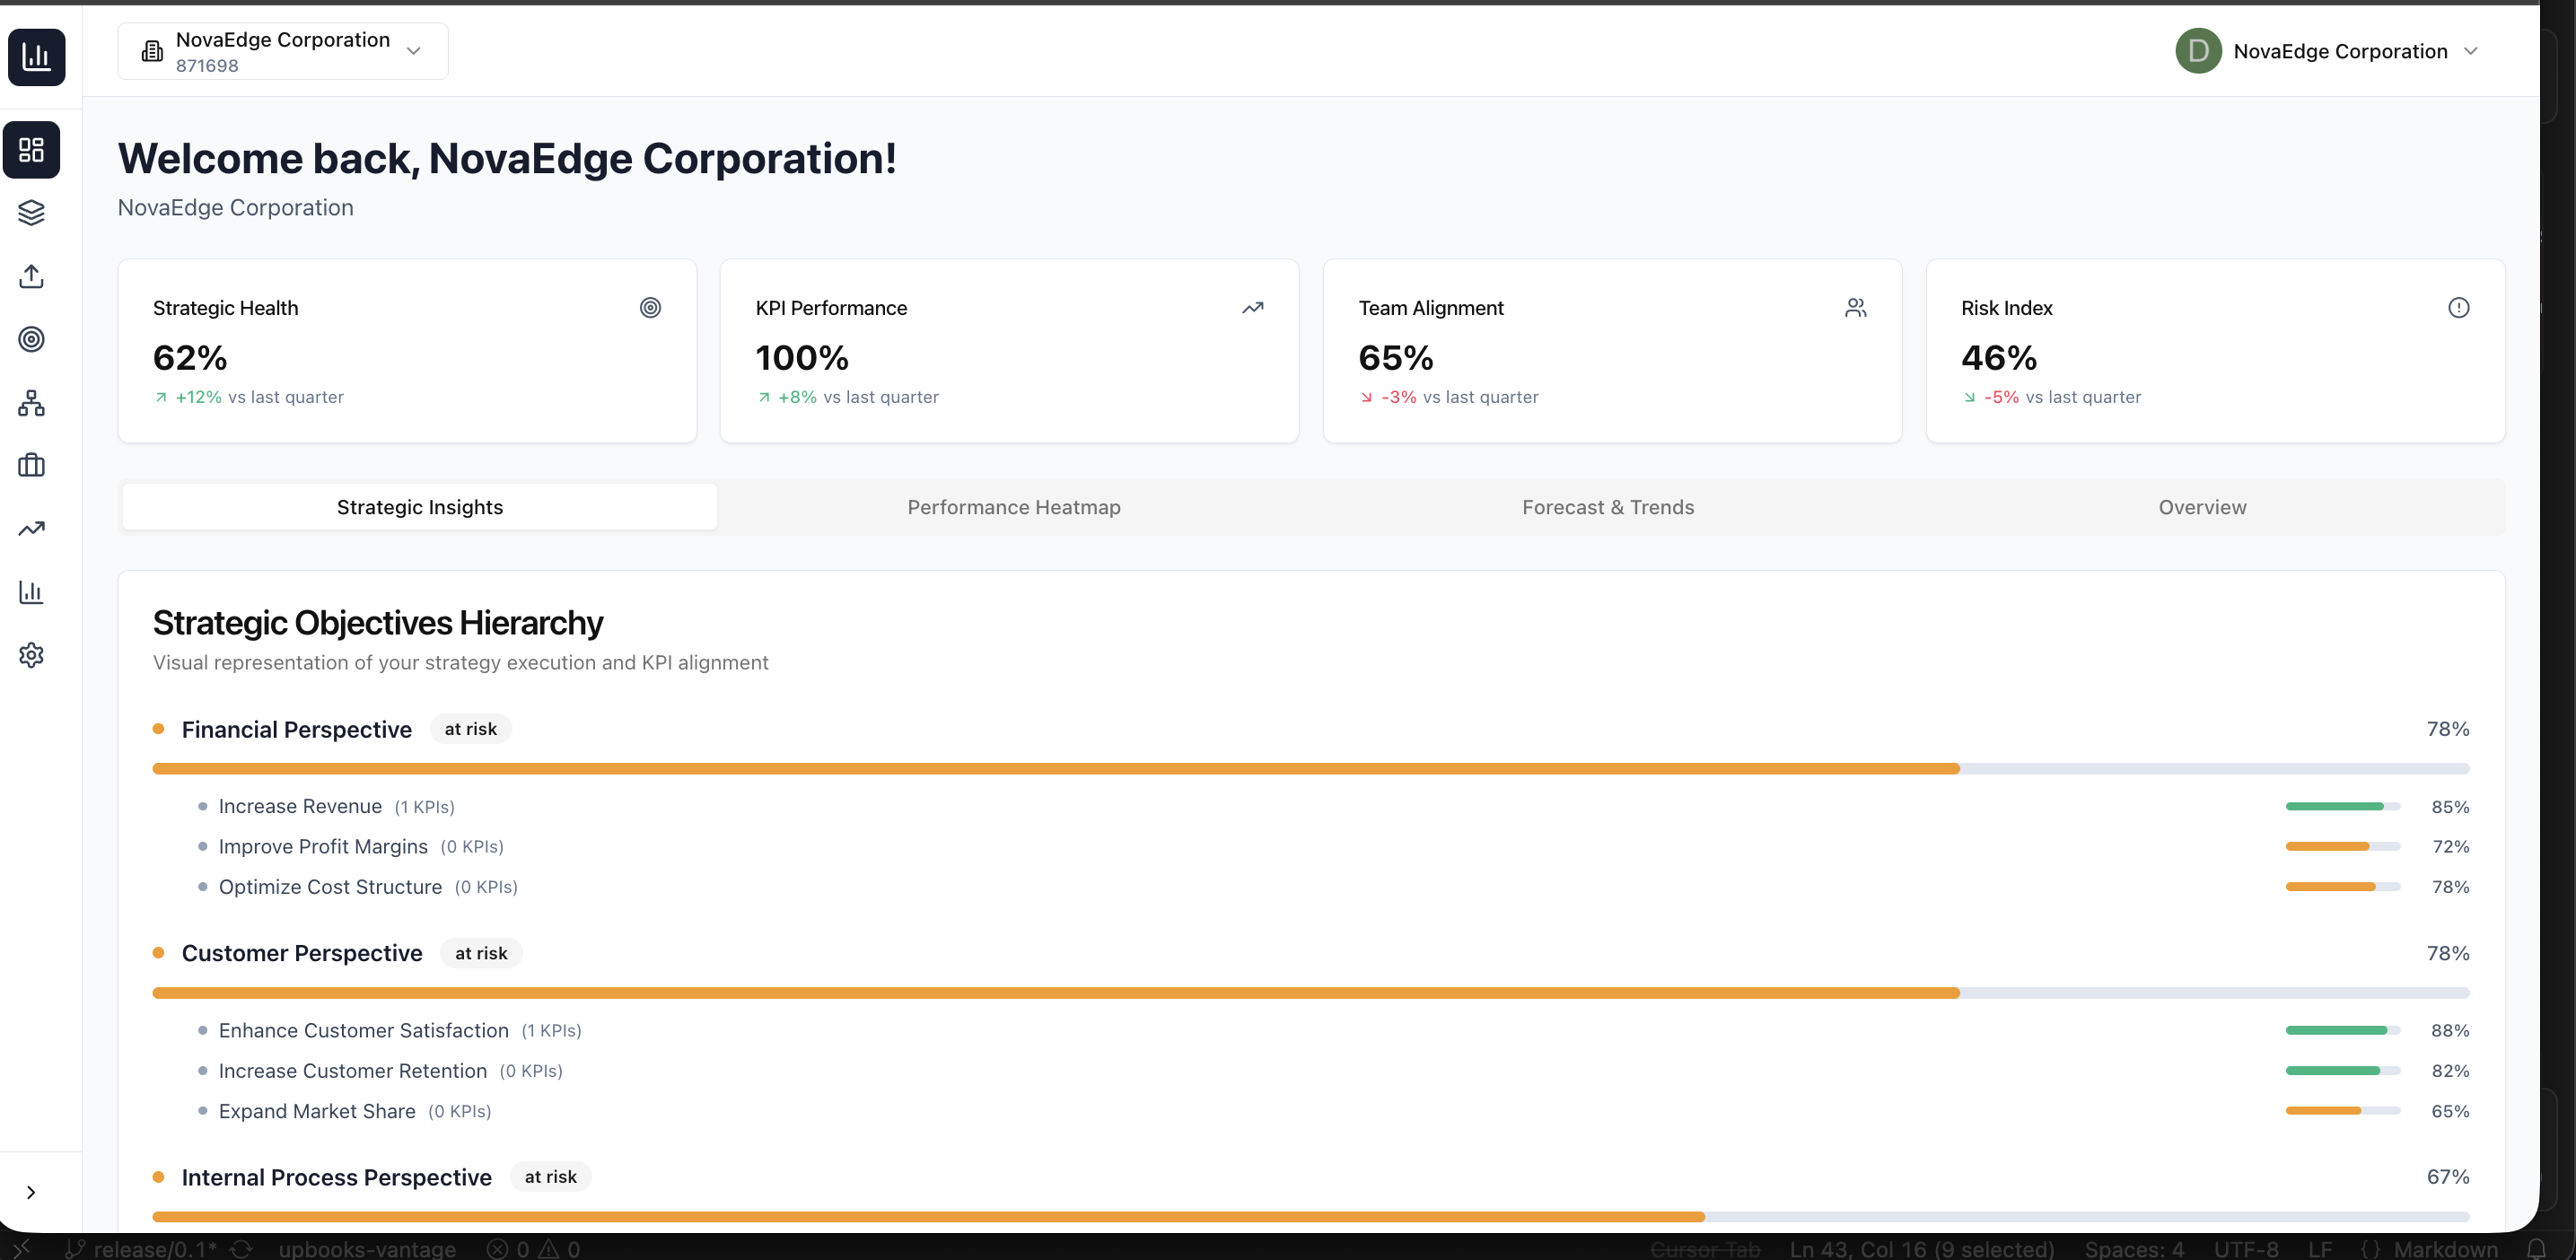2576x1260 pixels.
Task: Click the briefcase icon in the sidebar
Action: pos(31,465)
